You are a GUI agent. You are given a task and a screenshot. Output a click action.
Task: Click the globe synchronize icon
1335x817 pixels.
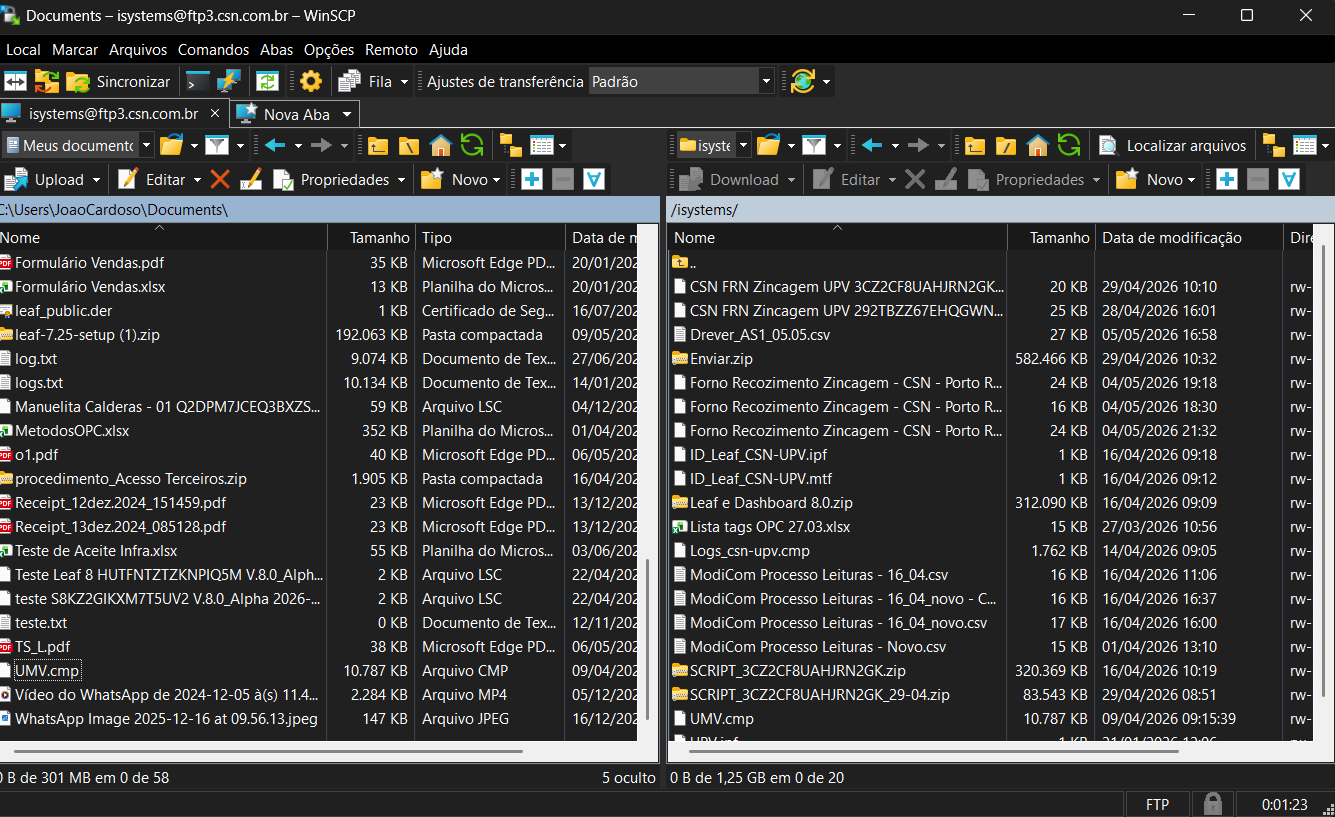802,81
